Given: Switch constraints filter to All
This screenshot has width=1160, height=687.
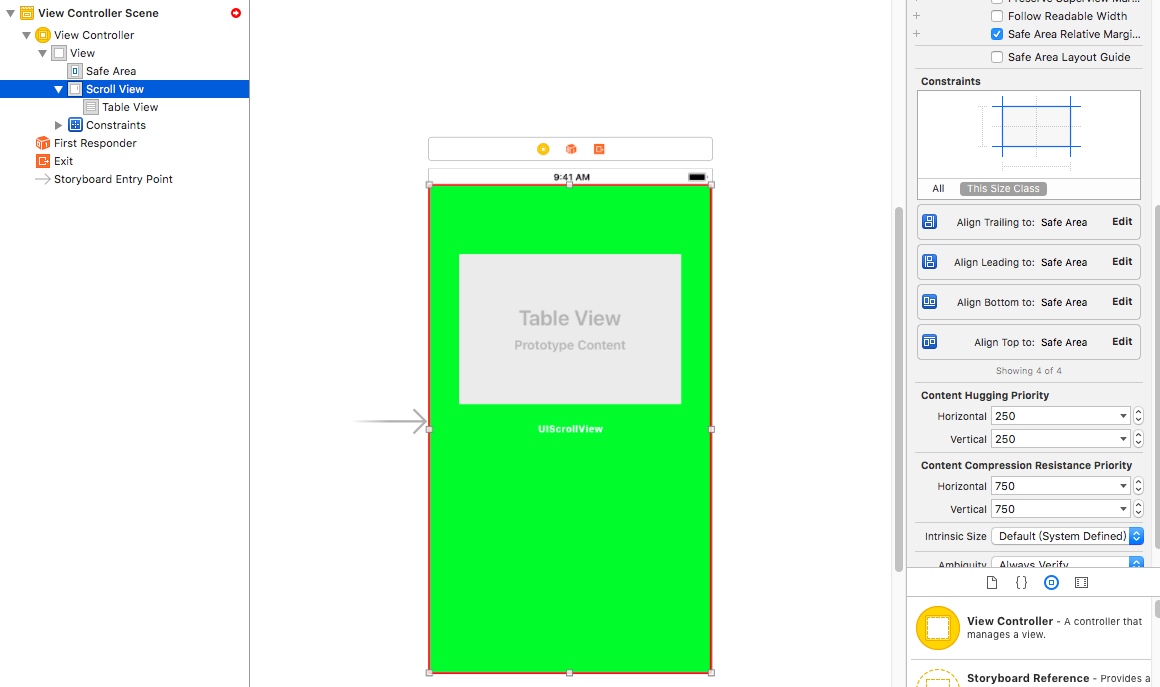Looking at the screenshot, I should pos(938,188).
